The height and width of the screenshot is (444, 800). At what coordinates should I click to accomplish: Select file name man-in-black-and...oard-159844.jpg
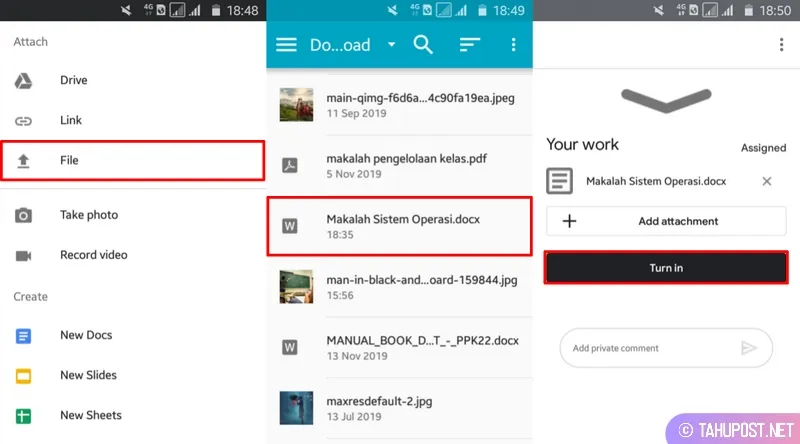coord(422,280)
